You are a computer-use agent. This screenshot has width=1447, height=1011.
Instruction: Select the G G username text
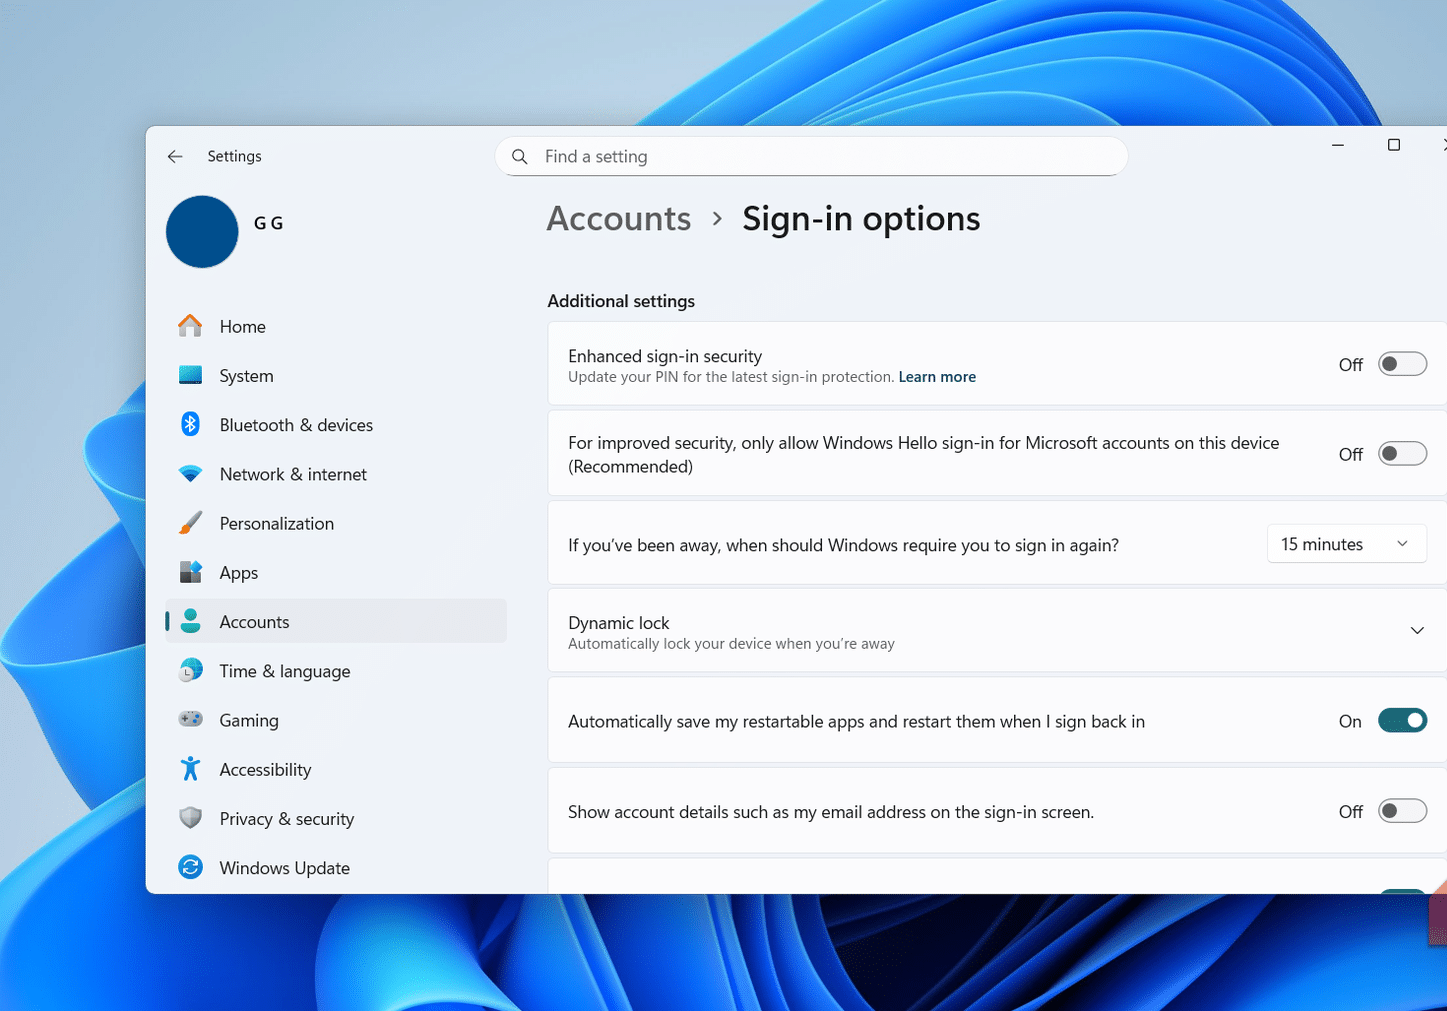coord(268,223)
